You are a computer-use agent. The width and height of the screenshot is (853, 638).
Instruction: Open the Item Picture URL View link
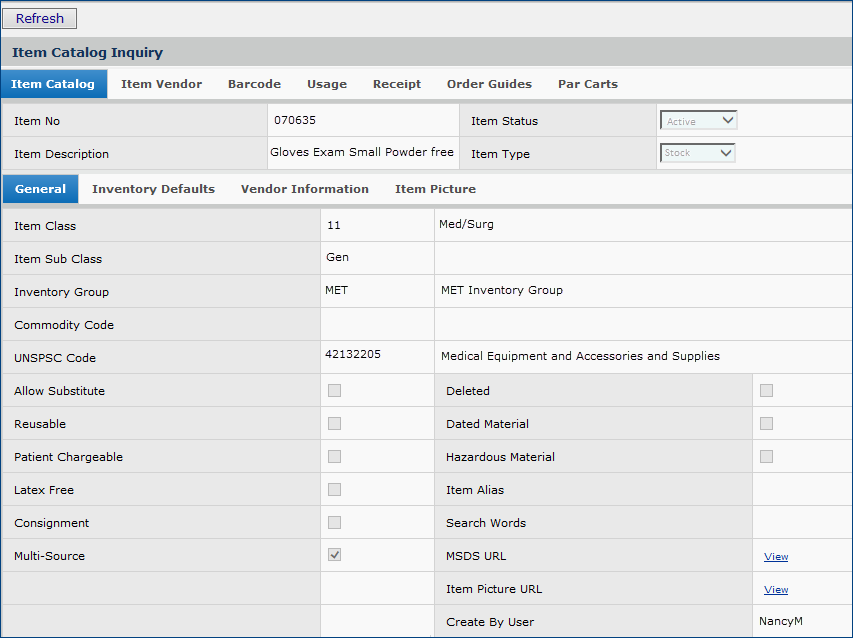[776, 590]
